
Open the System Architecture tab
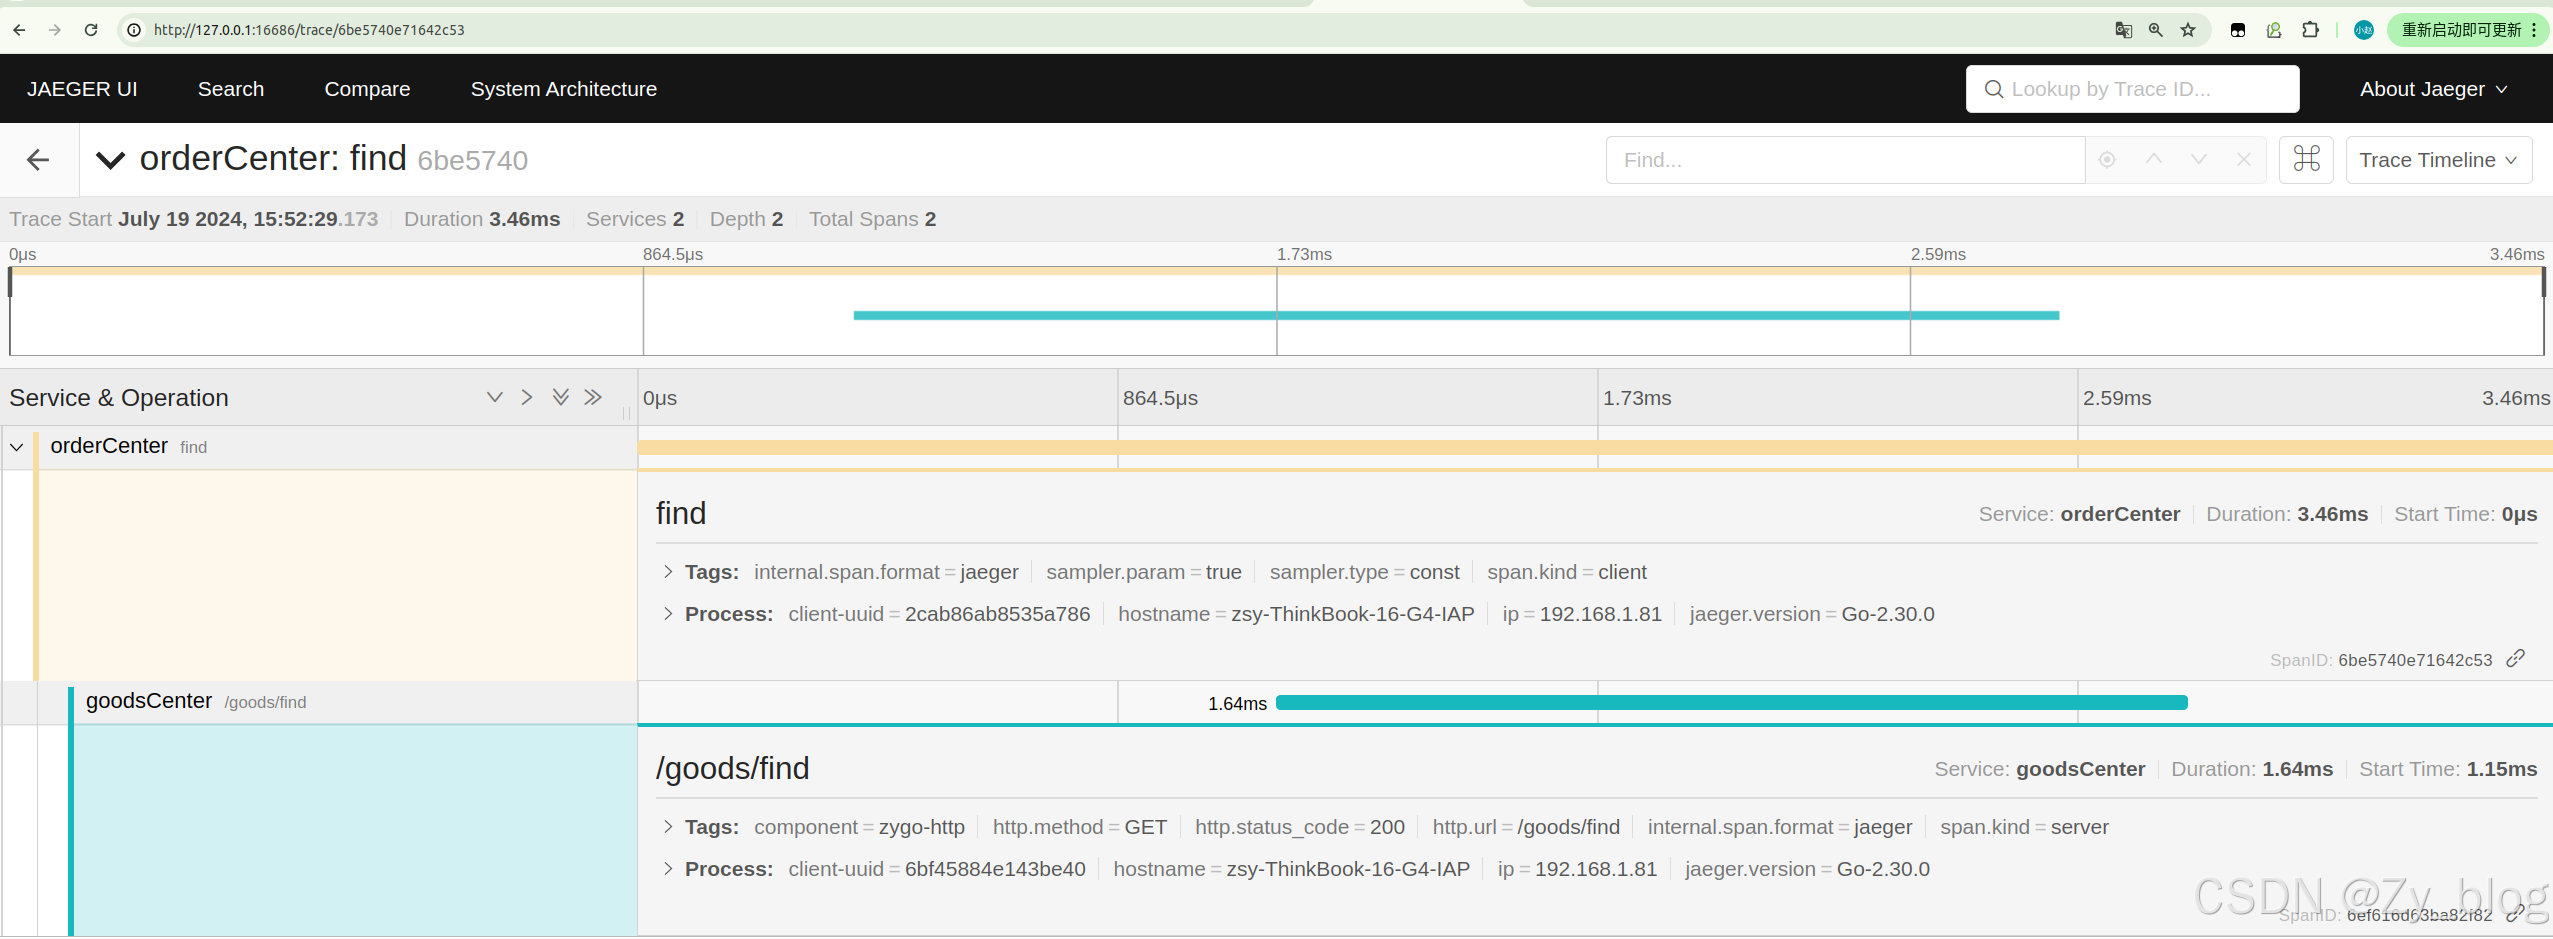[564, 89]
